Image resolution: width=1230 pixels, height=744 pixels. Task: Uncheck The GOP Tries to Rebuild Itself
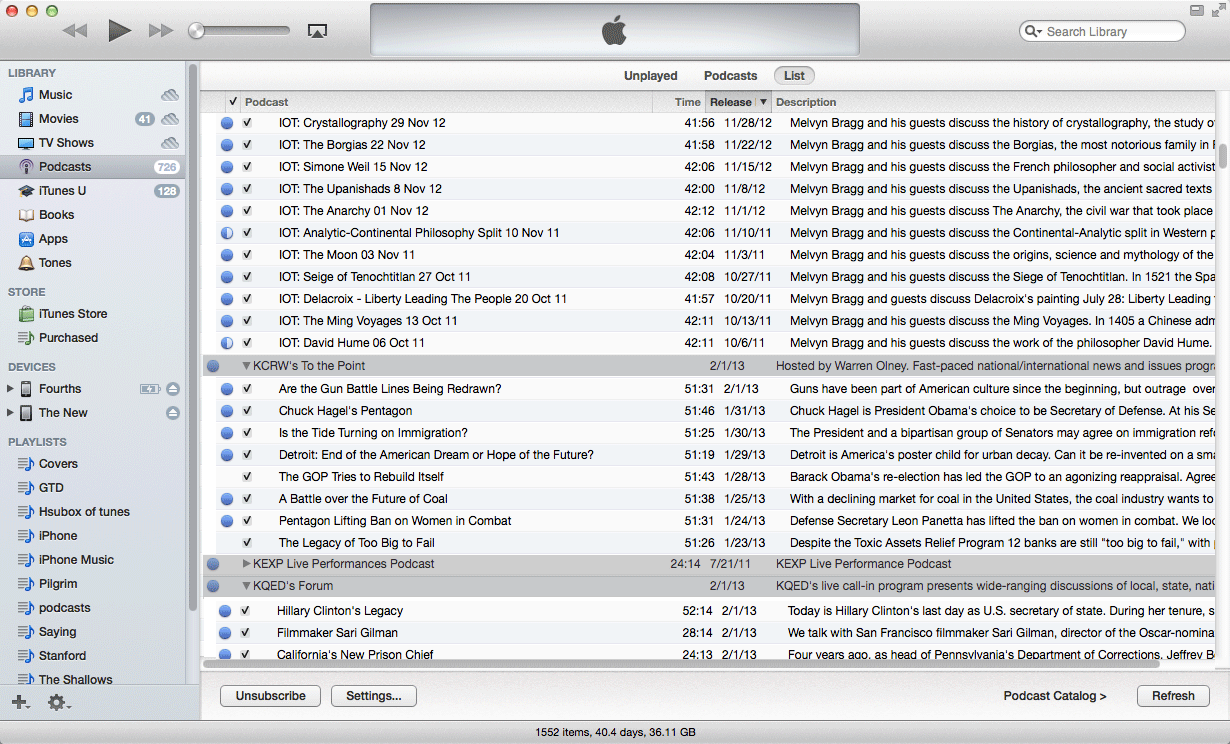[247, 477]
